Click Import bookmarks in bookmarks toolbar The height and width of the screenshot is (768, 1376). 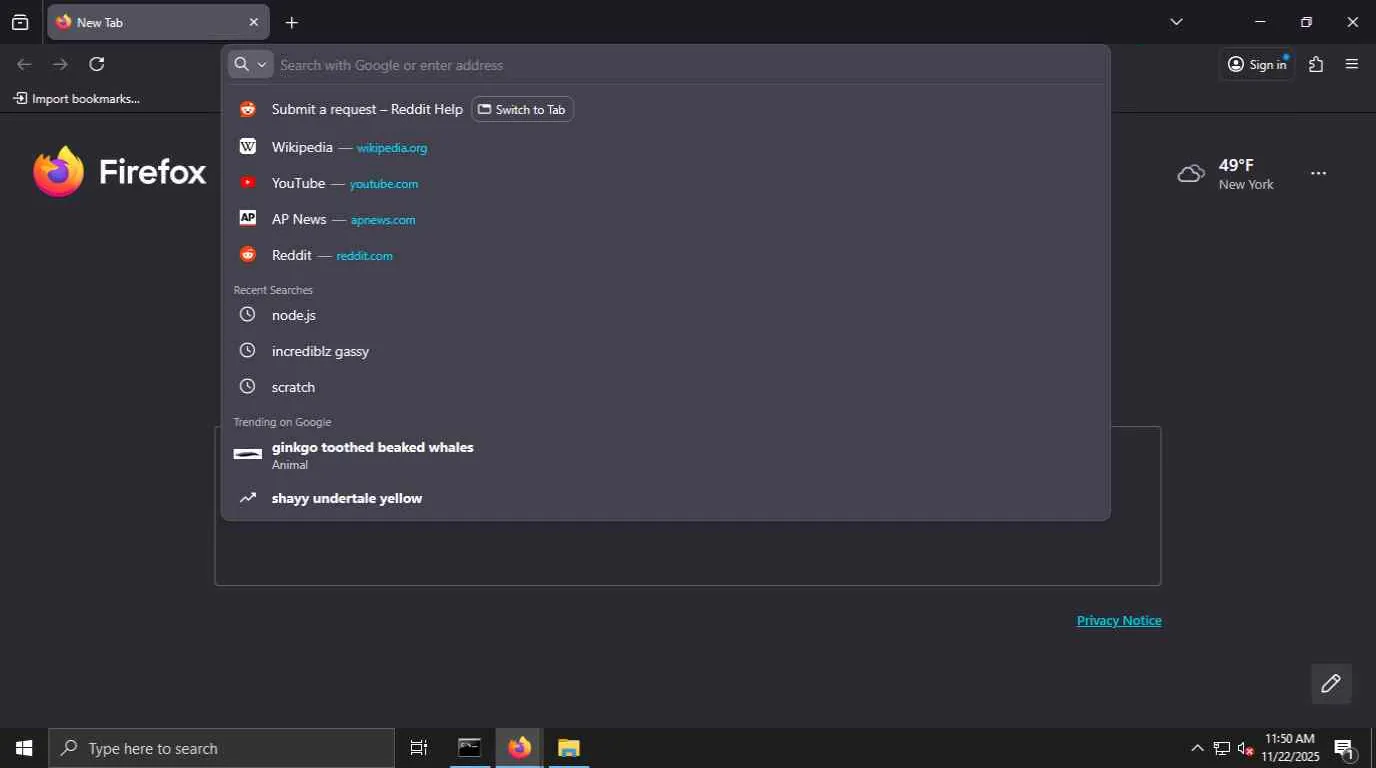pyautogui.click(x=76, y=98)
